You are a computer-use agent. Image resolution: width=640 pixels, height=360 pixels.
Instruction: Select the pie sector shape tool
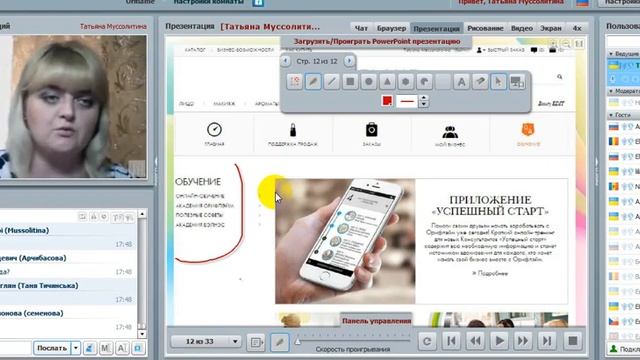coord(424,82)
